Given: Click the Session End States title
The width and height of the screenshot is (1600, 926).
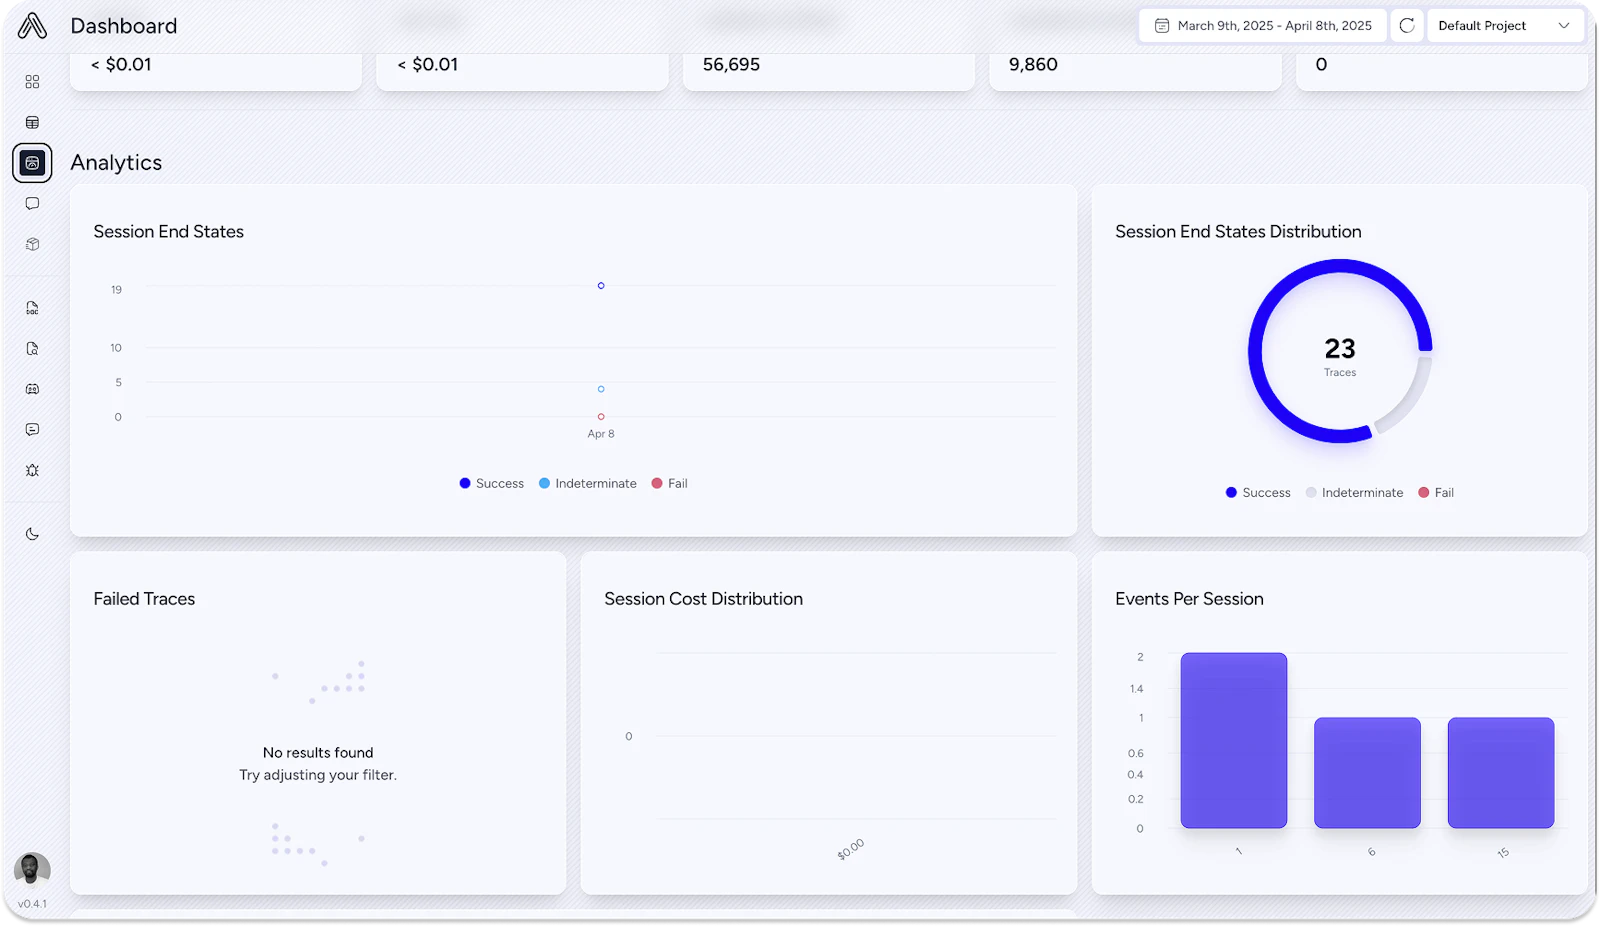Looking at the screenshot, I should (x=169, y=232).
